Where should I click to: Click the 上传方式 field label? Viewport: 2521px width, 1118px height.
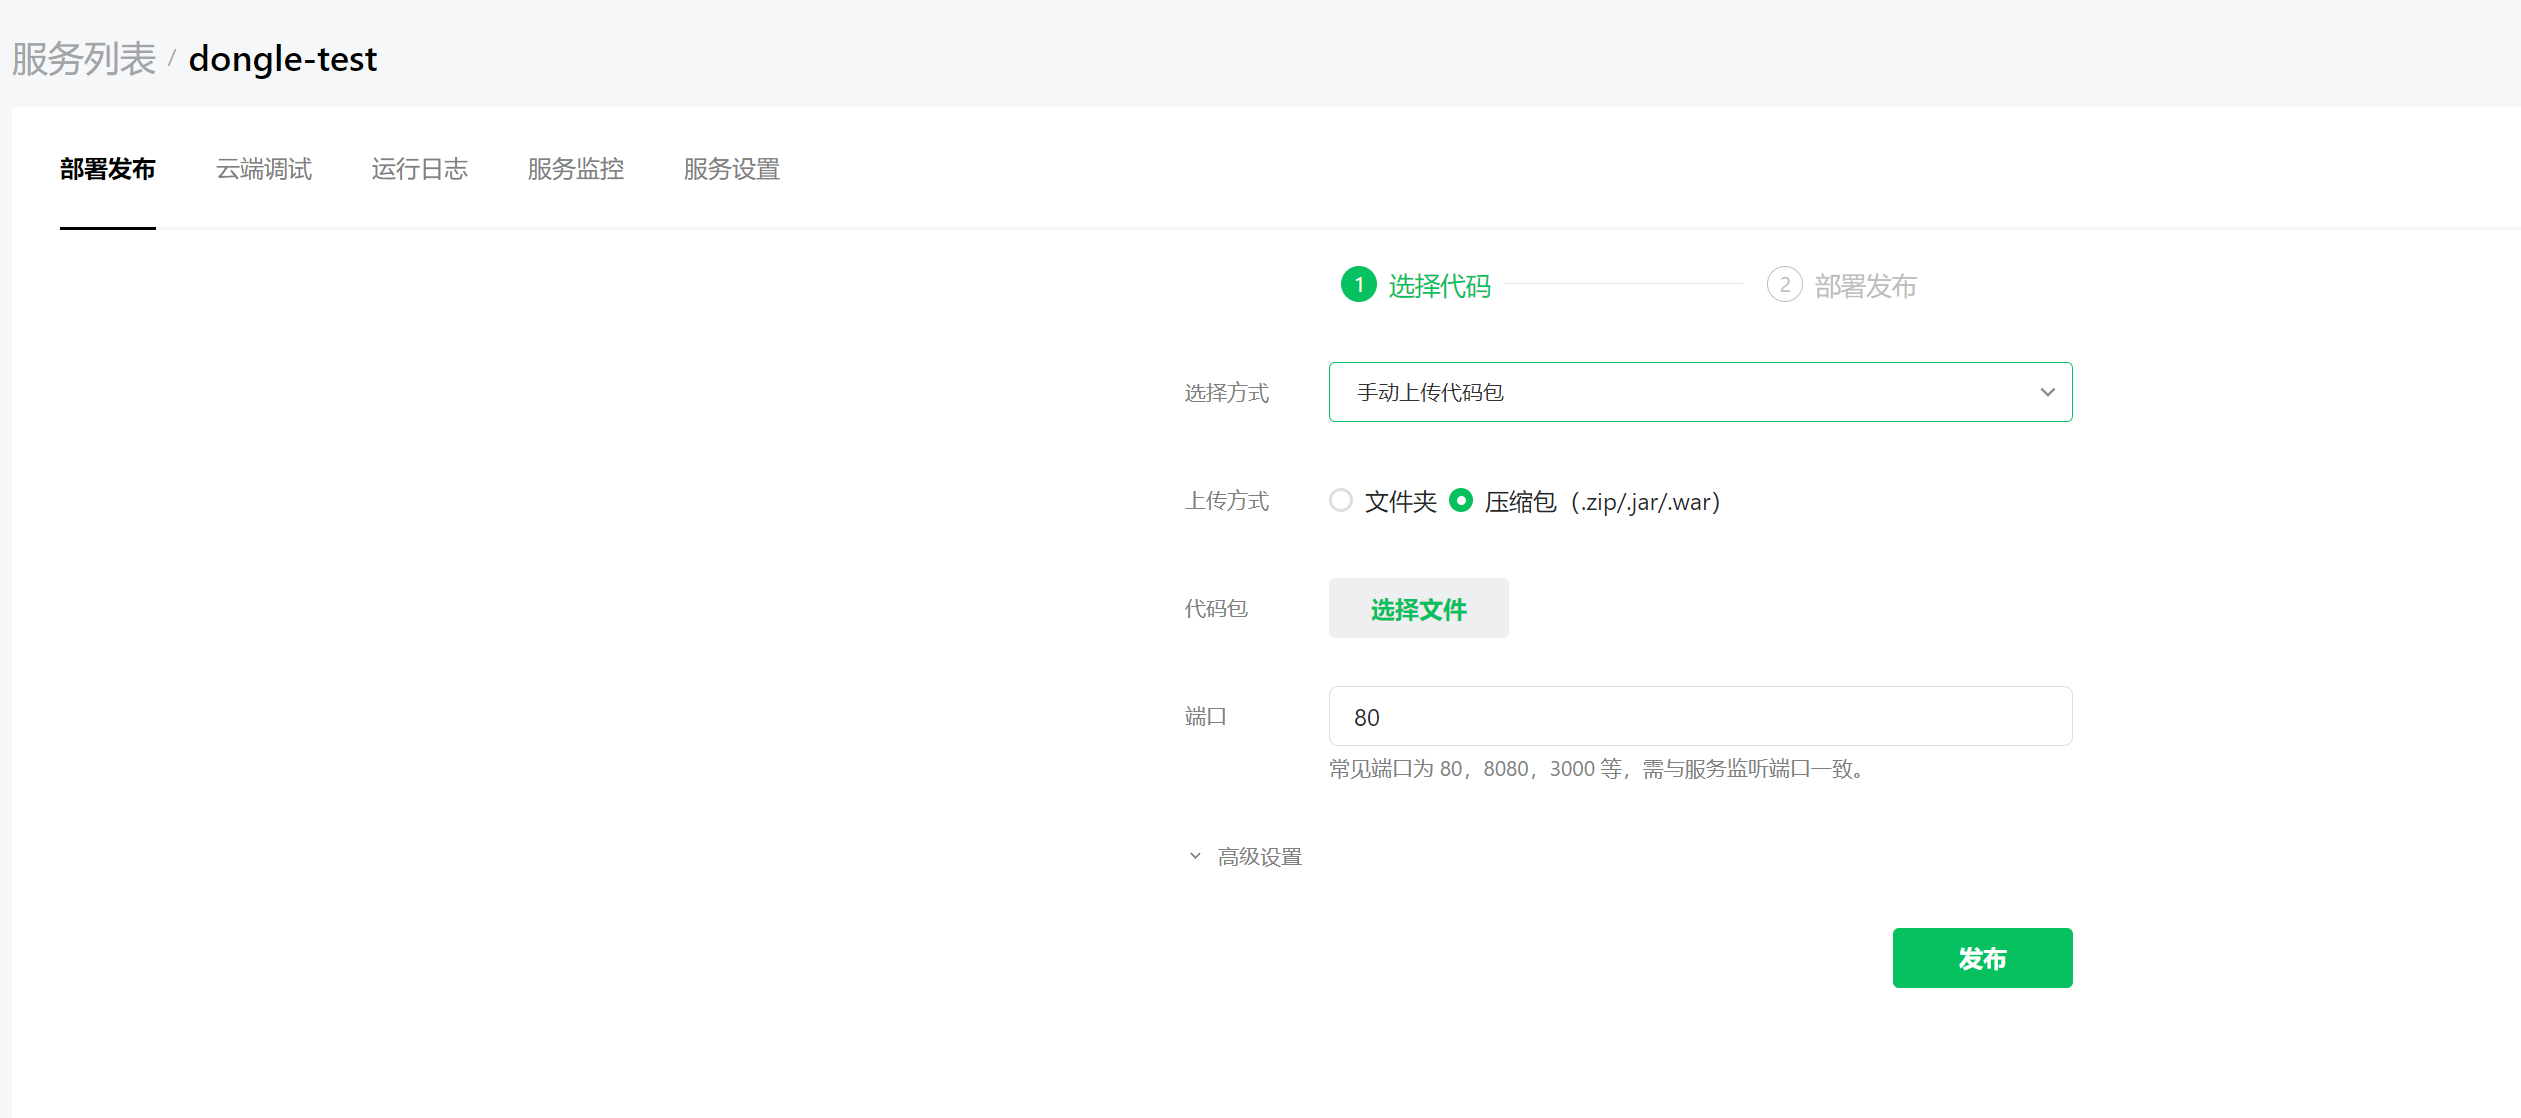tap(1227, 501)
